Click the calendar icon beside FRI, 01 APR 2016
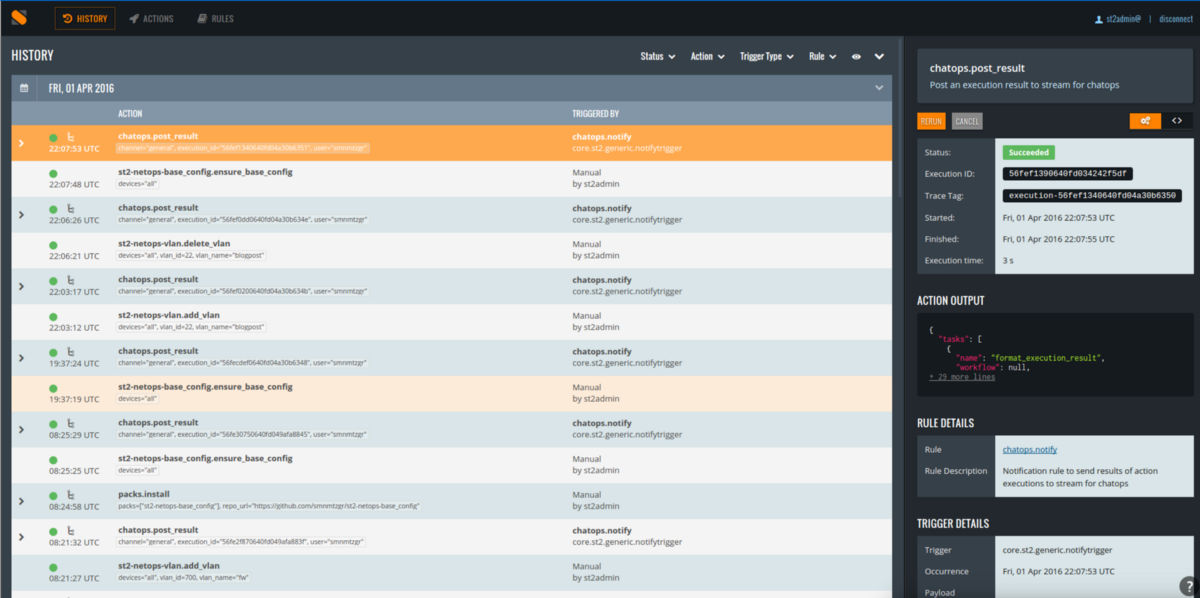The width and height of the screenshot is (1200, 598). pyautogui.click(x=24, y=87)
